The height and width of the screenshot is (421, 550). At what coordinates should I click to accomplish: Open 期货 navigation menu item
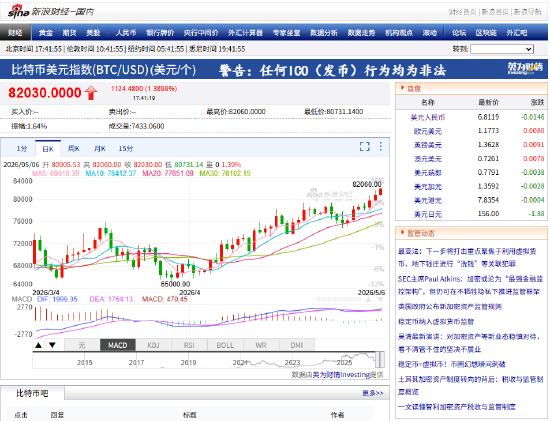(x=69, y=33)
